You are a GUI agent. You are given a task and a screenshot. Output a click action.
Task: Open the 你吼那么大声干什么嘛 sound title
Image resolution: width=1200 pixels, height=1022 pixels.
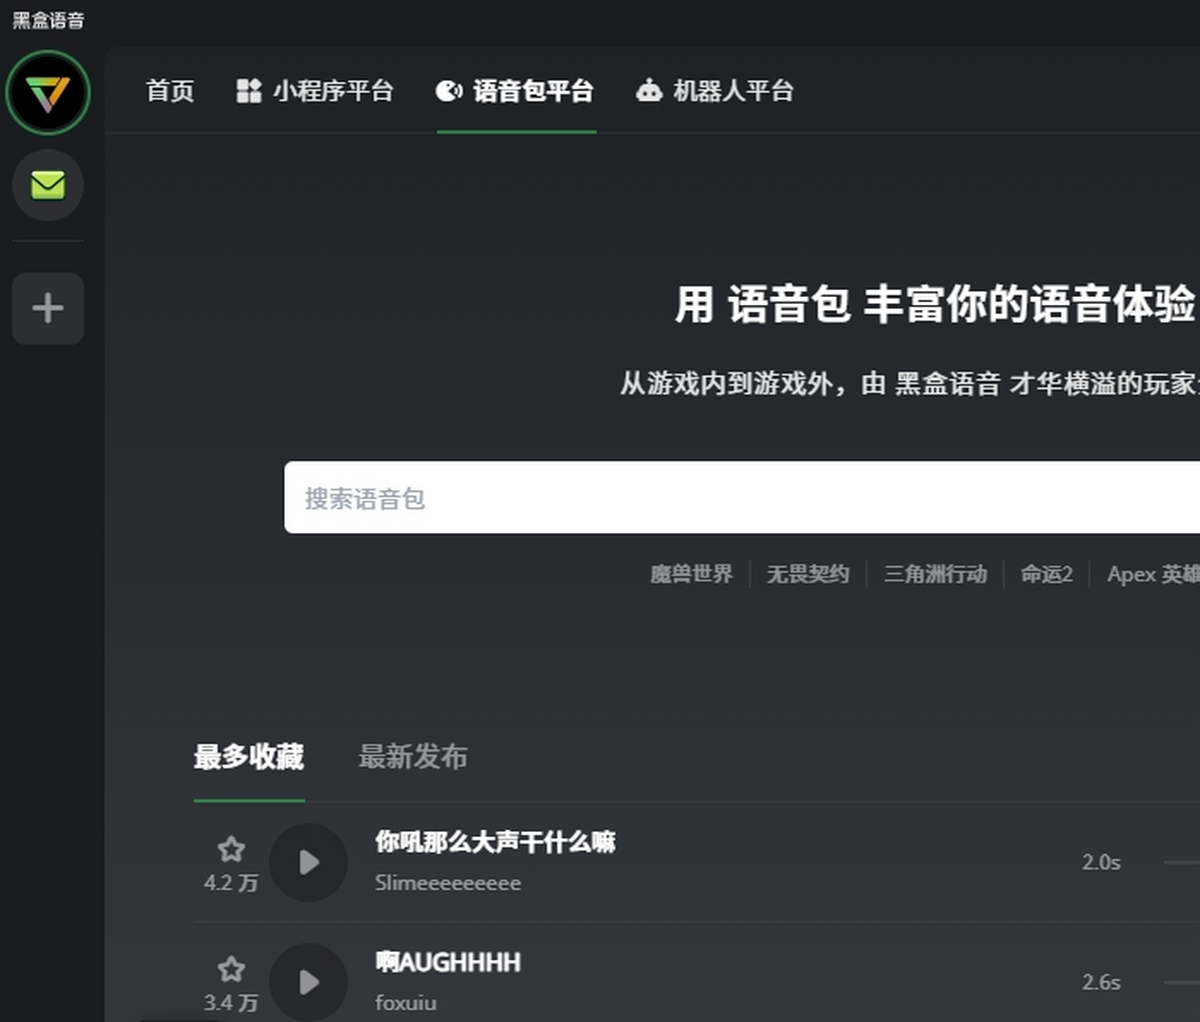click(495, 842)
